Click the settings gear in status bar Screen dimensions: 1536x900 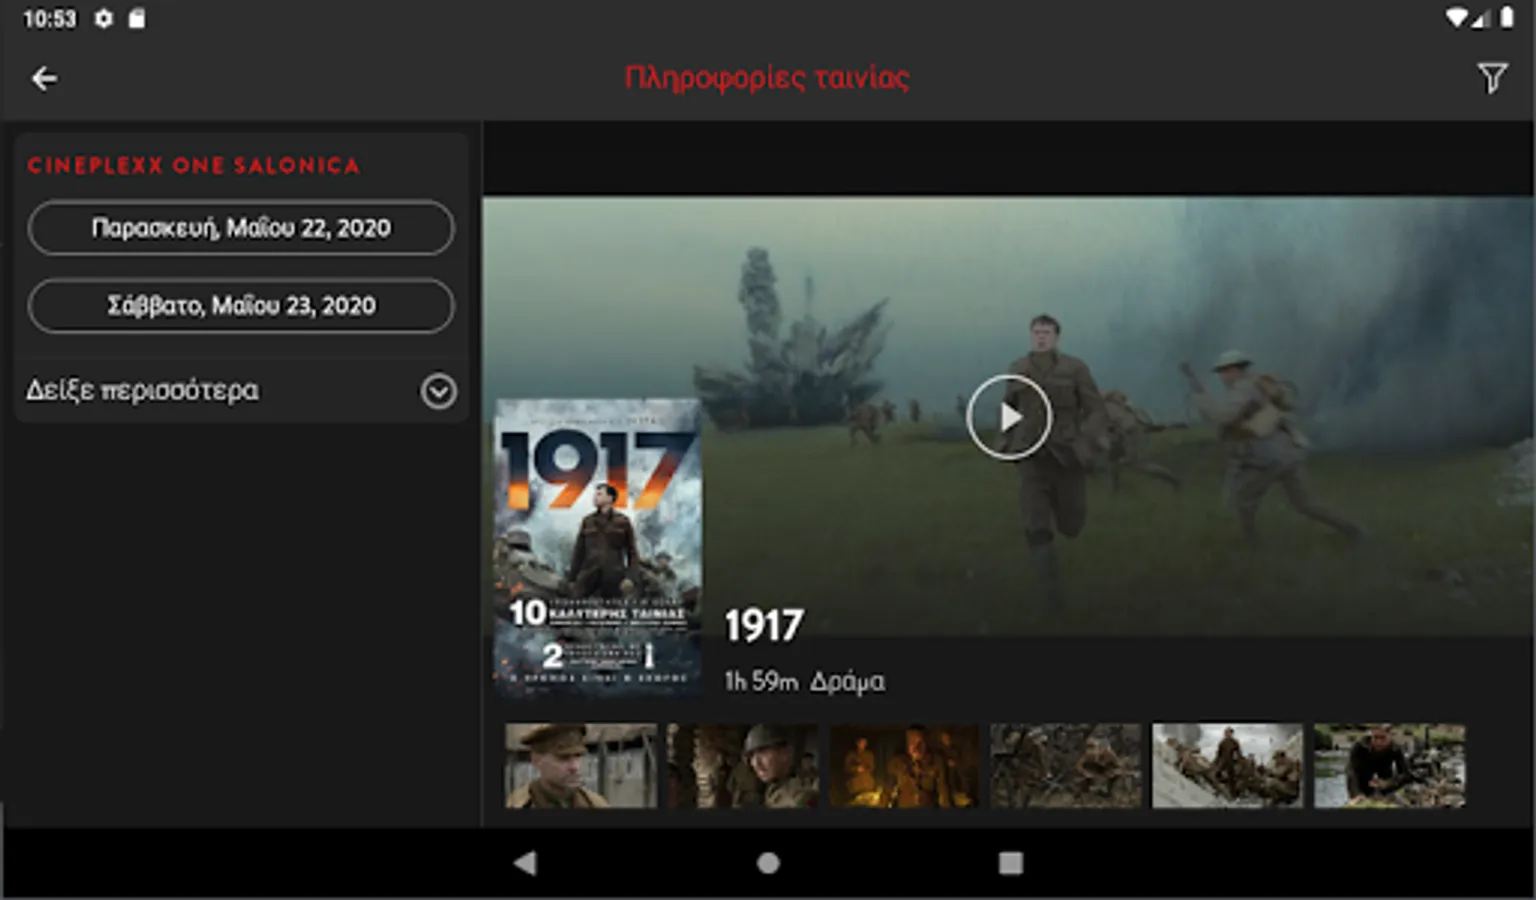click(x=104, y=19)
